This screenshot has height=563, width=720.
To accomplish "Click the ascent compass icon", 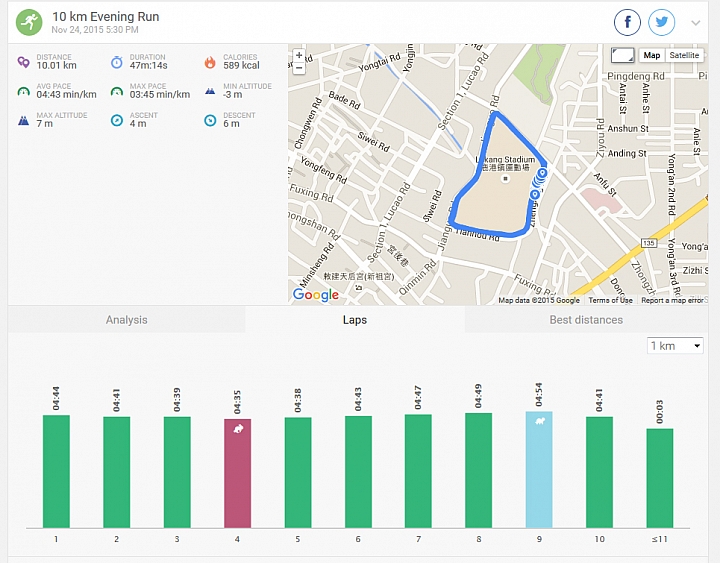I will click(117, 120).
